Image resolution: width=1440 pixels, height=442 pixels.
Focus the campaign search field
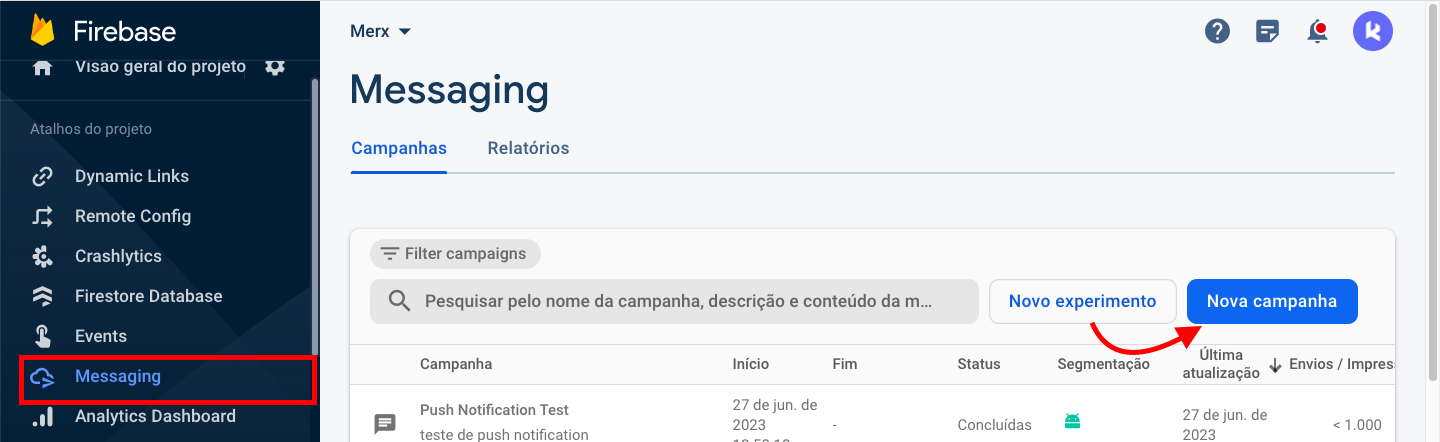674,301
